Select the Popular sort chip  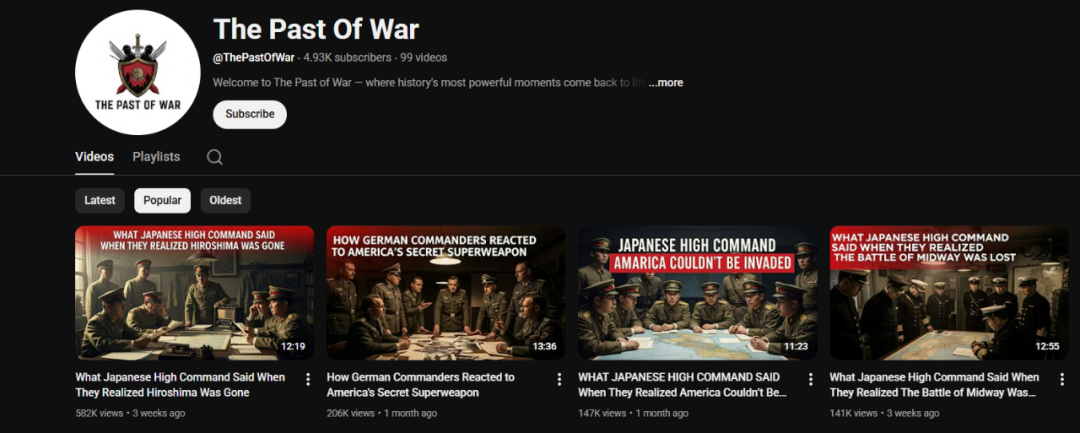(163, 200)
